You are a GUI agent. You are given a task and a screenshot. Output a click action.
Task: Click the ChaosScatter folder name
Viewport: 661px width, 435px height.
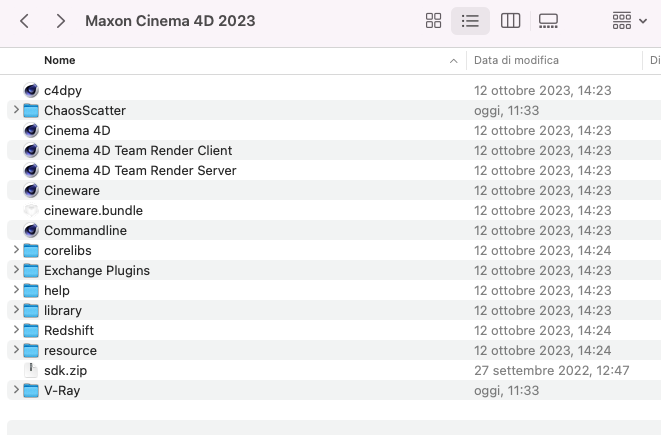click(x=85, y=110)
